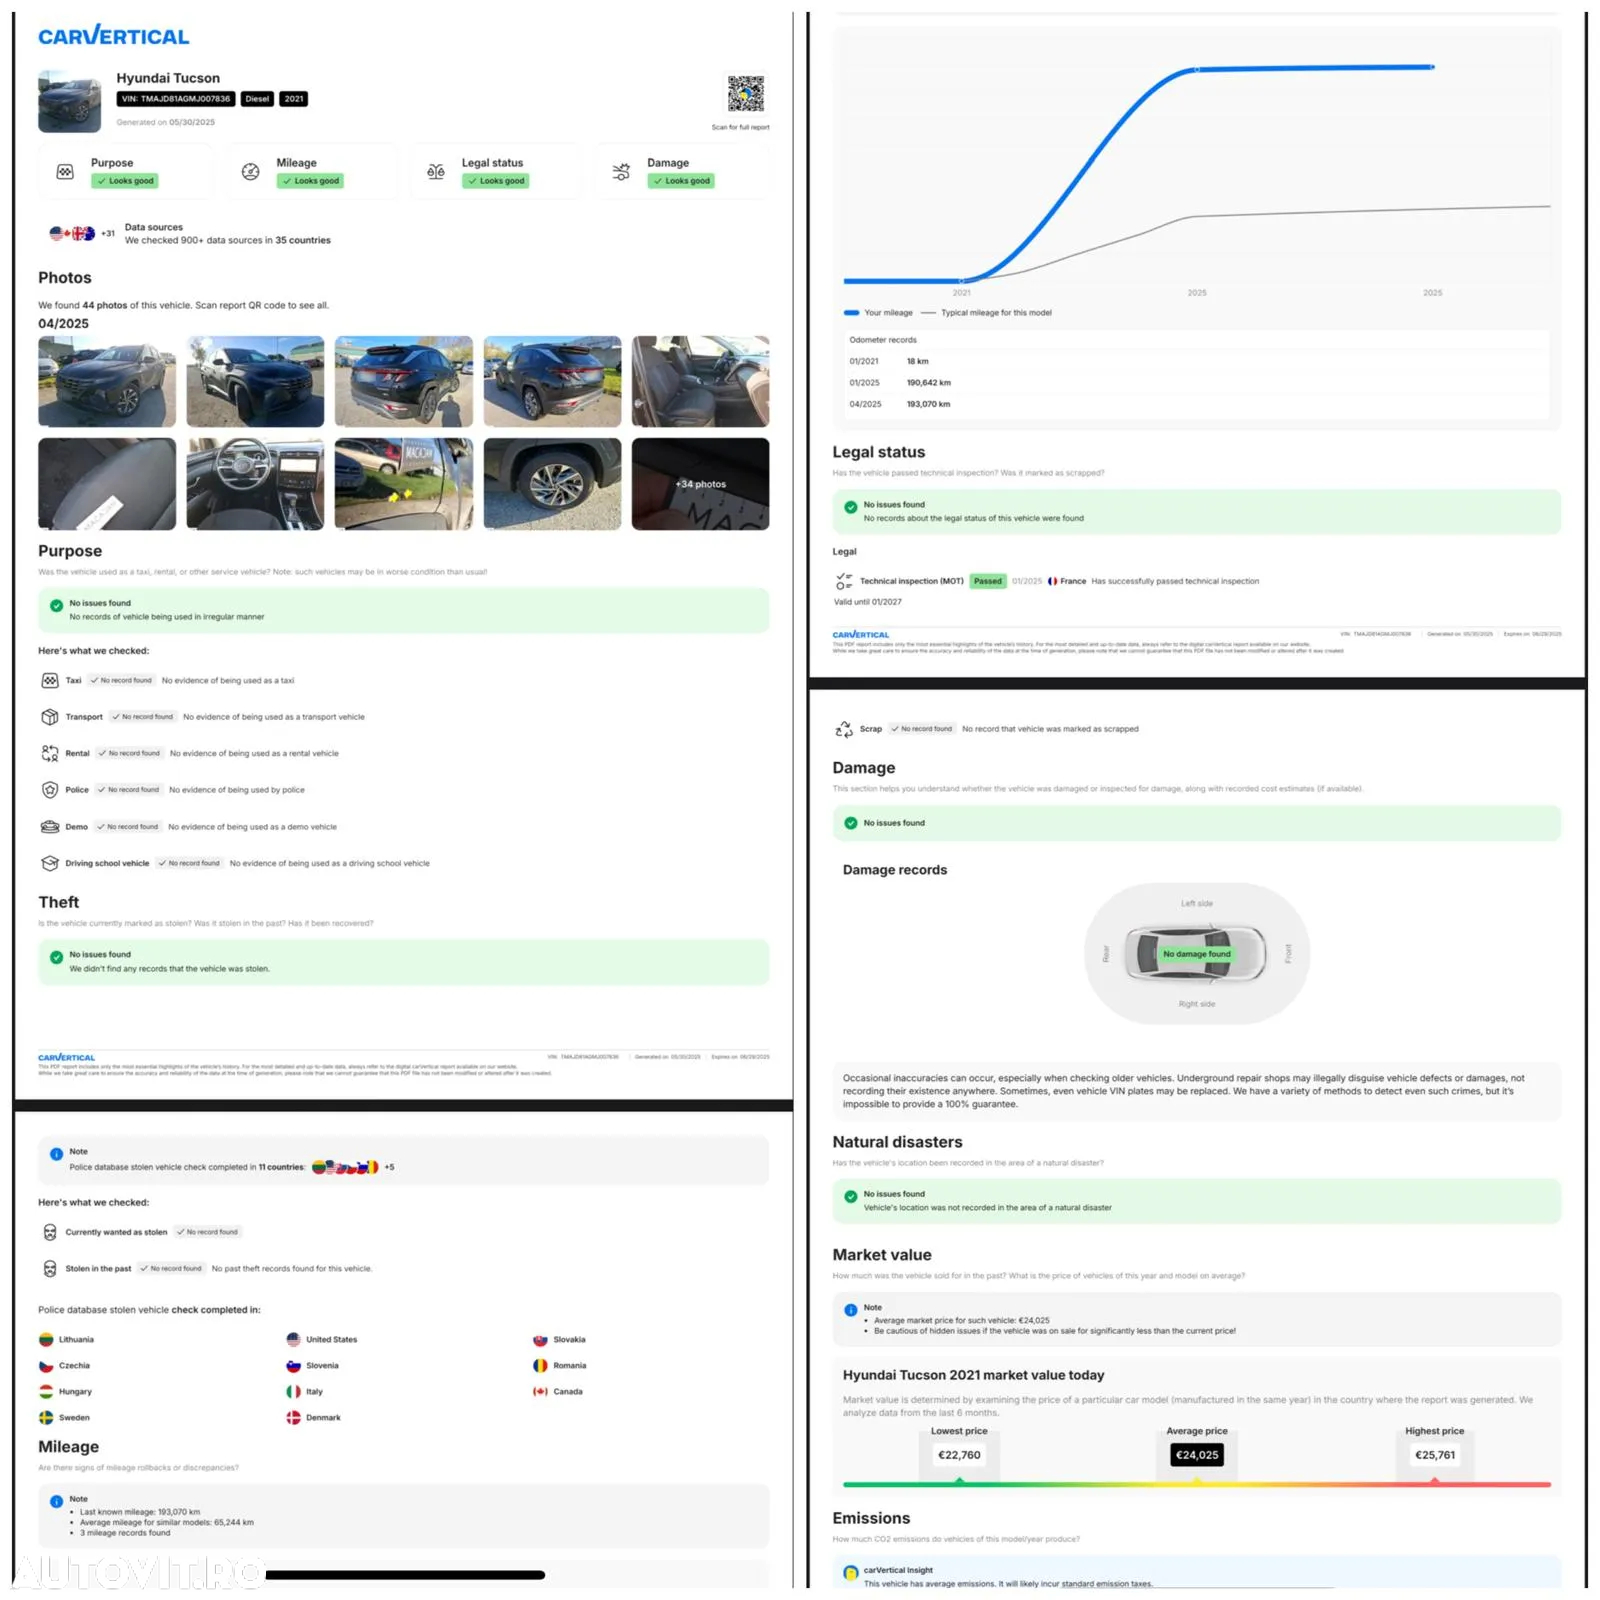The height and width of the screenshot is (1600, 1600).
Task: Click the Hungary country entry
Action: click(65, 1392)
